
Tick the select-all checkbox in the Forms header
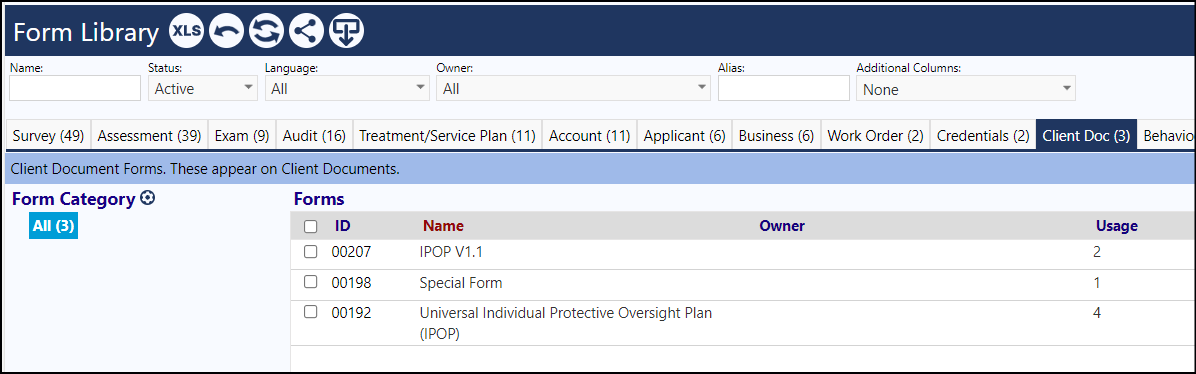(310, 227)
